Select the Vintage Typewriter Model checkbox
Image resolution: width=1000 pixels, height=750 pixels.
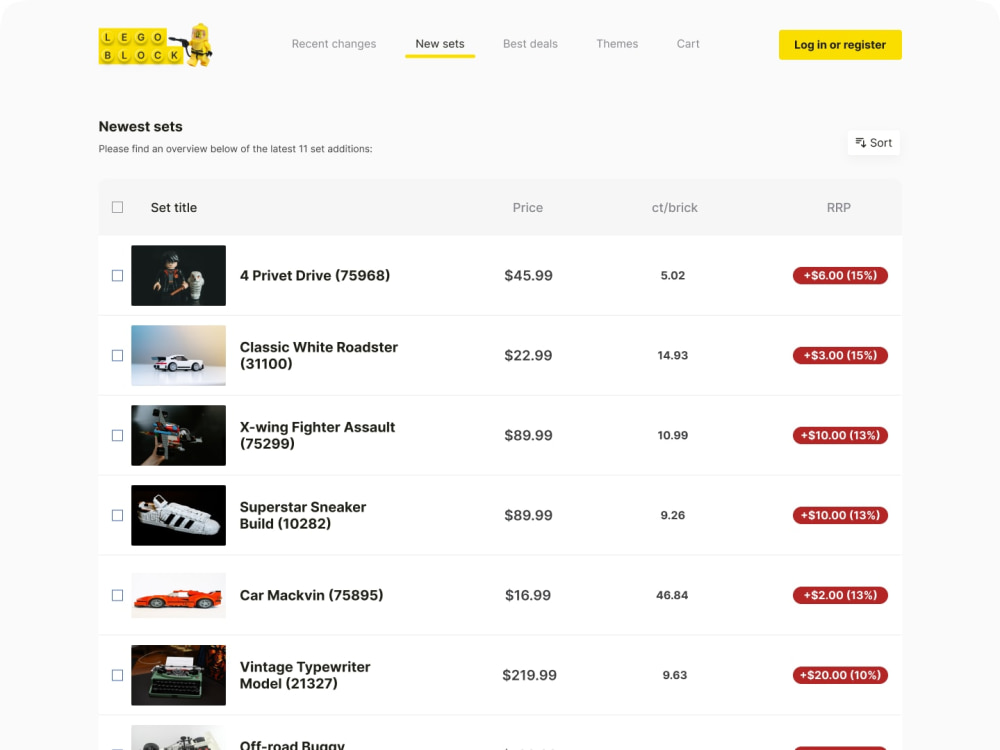117,675
